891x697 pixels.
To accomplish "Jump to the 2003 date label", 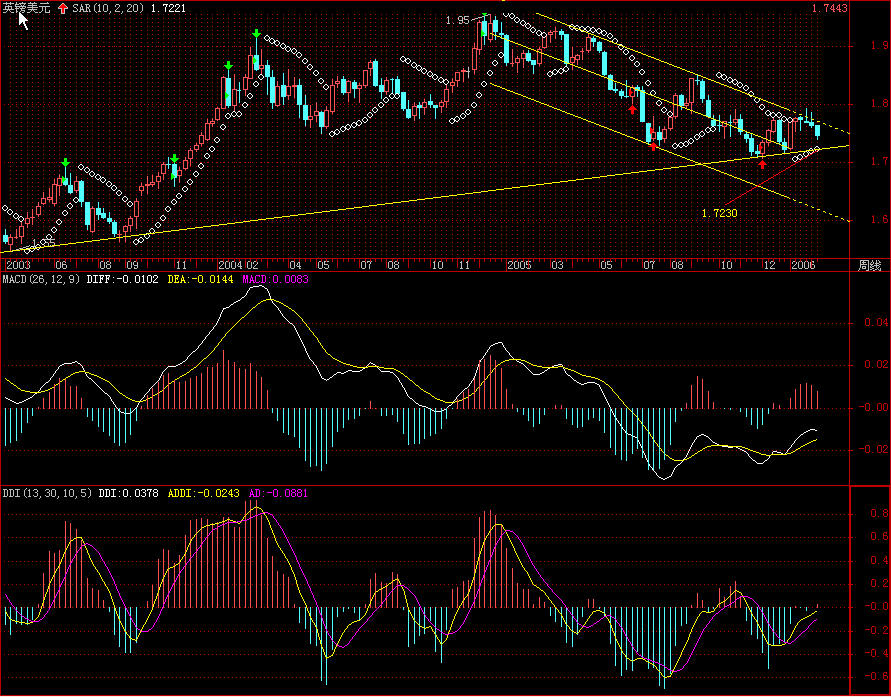I will click(x=18, y=265).
